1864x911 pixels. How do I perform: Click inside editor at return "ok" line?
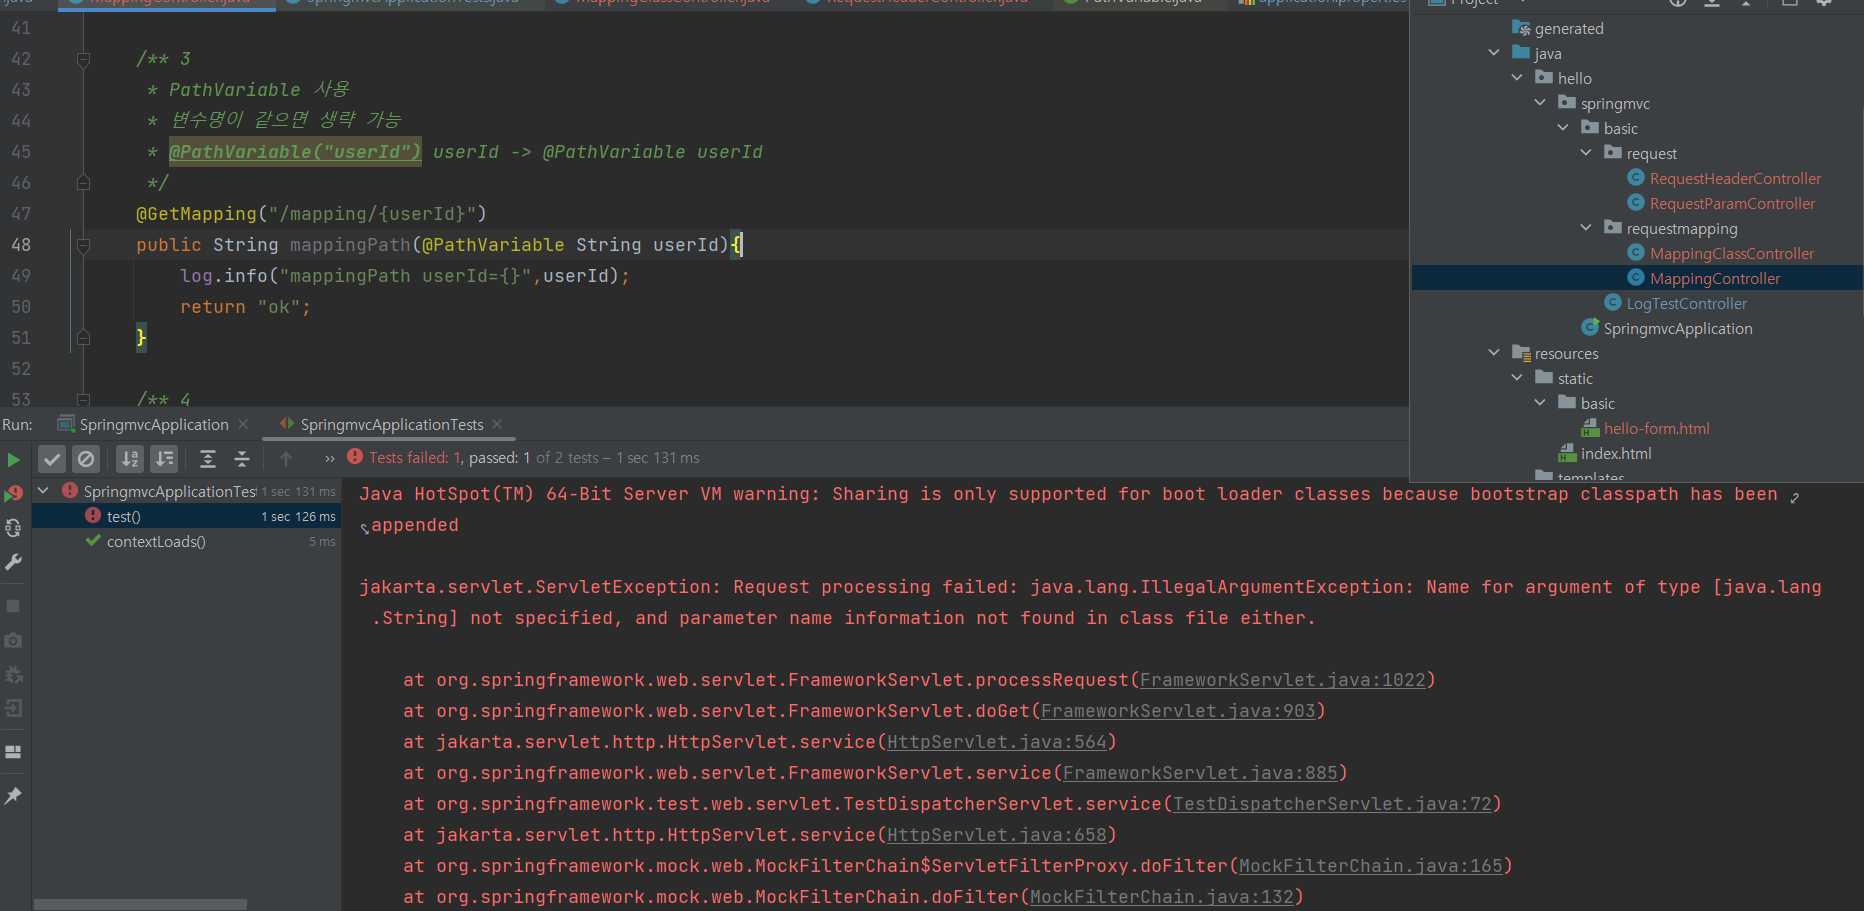pyautogui.click(x=245, y=307)
